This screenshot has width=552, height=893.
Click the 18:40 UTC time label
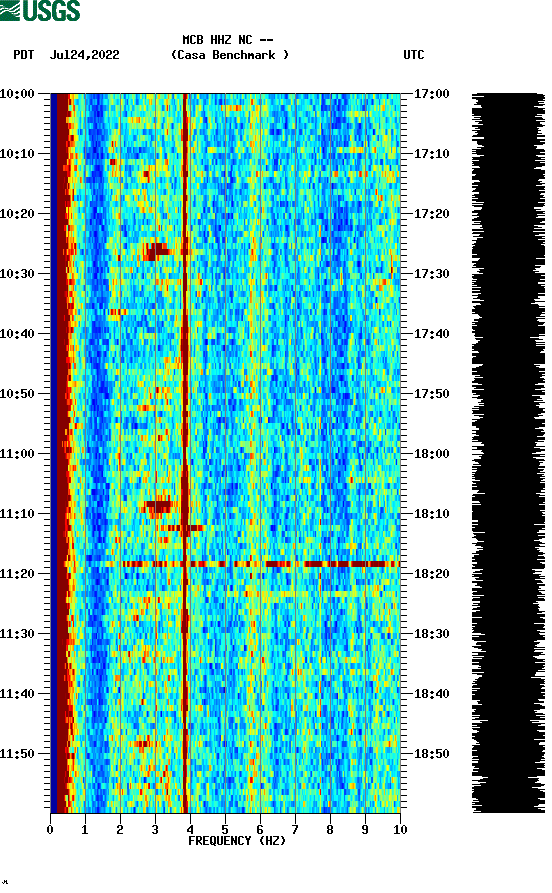click(x=431, y=693)
